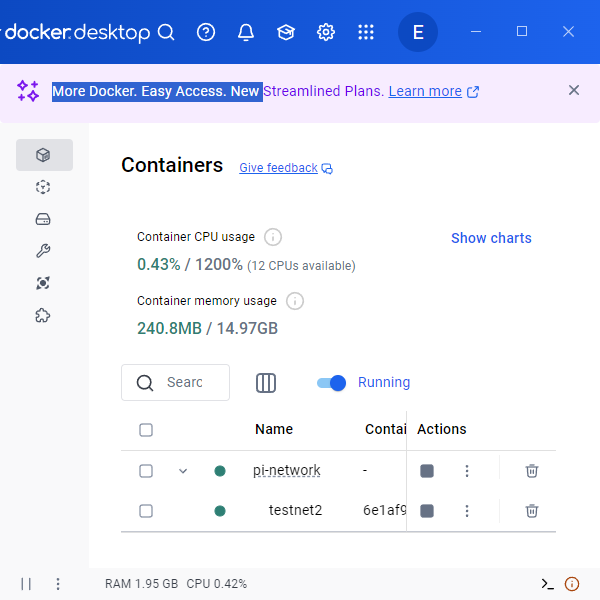Focus the container Search field
The width and height of the screenshot is (600, 600).
(x=176, y=382)
